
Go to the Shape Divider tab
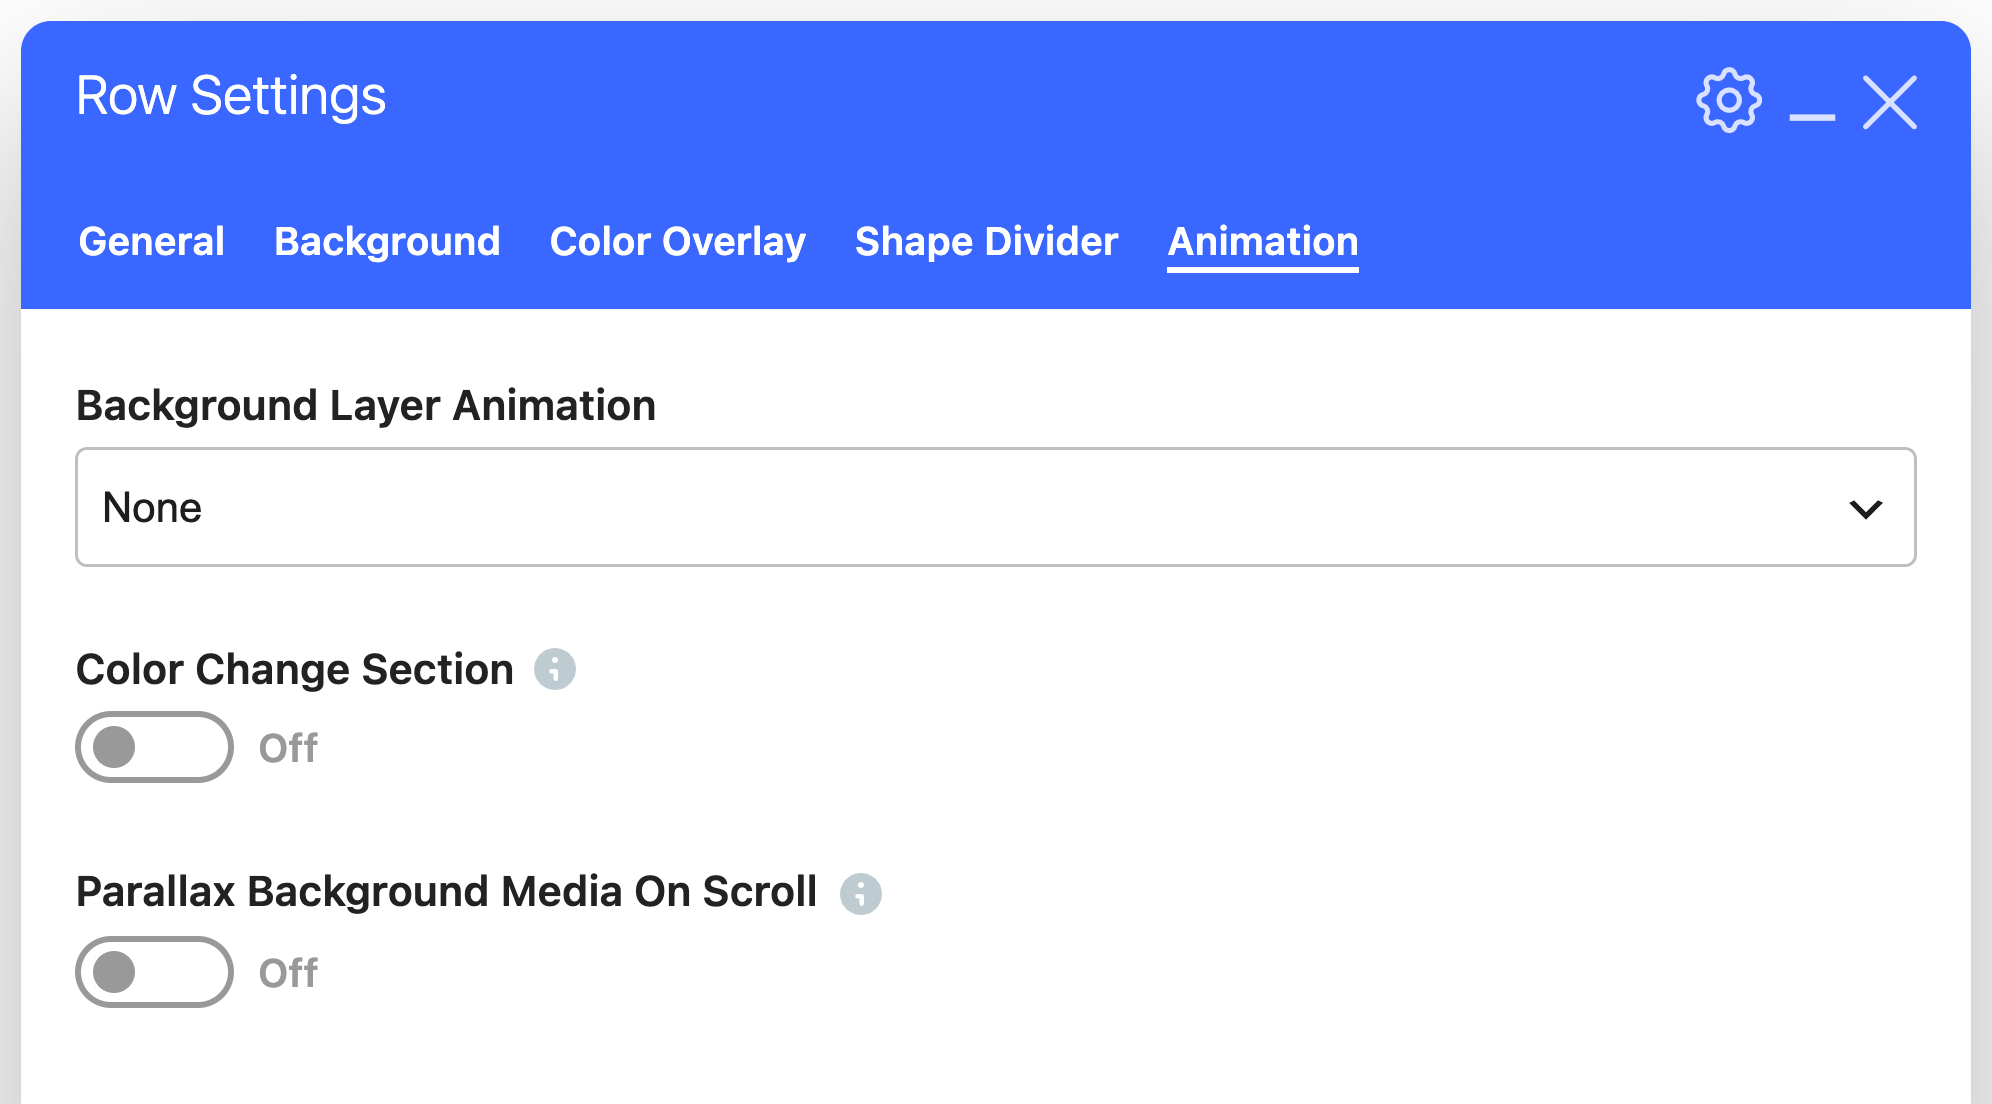[x=987, y=242]
